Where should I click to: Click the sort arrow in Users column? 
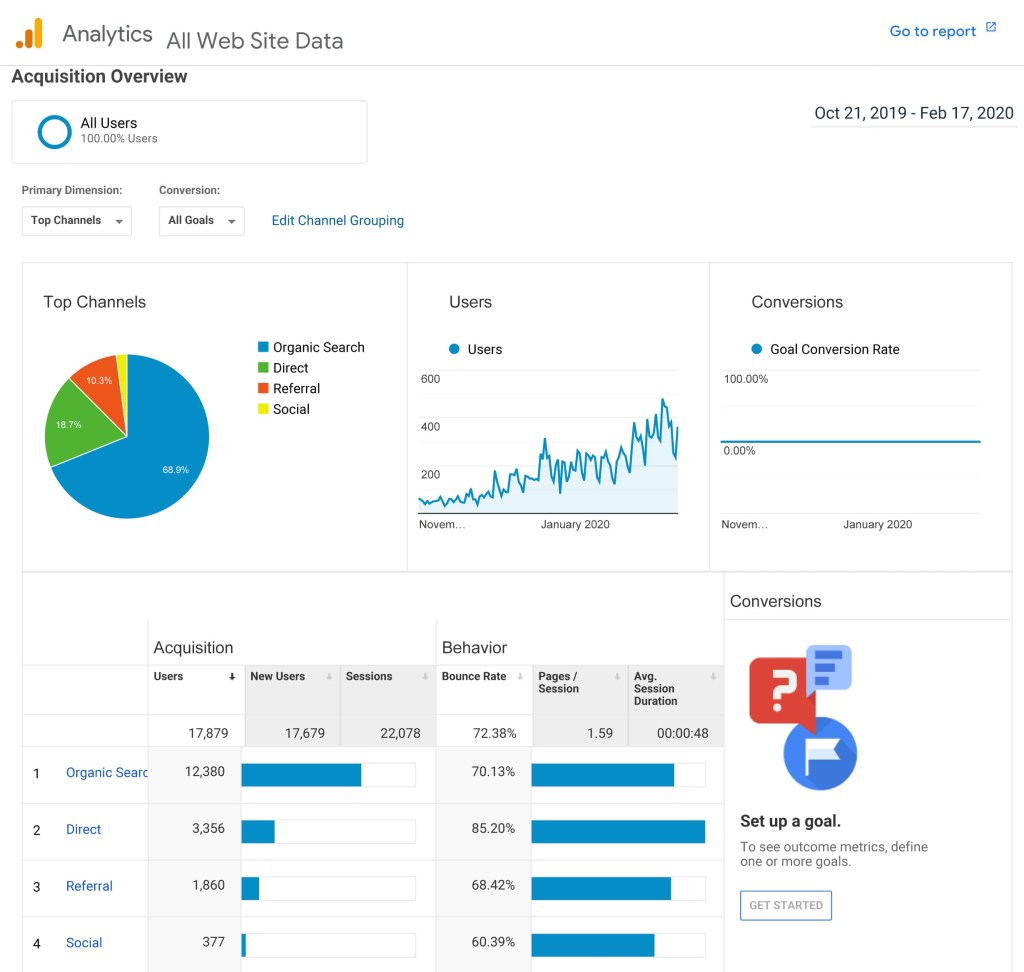pos(232,677)
